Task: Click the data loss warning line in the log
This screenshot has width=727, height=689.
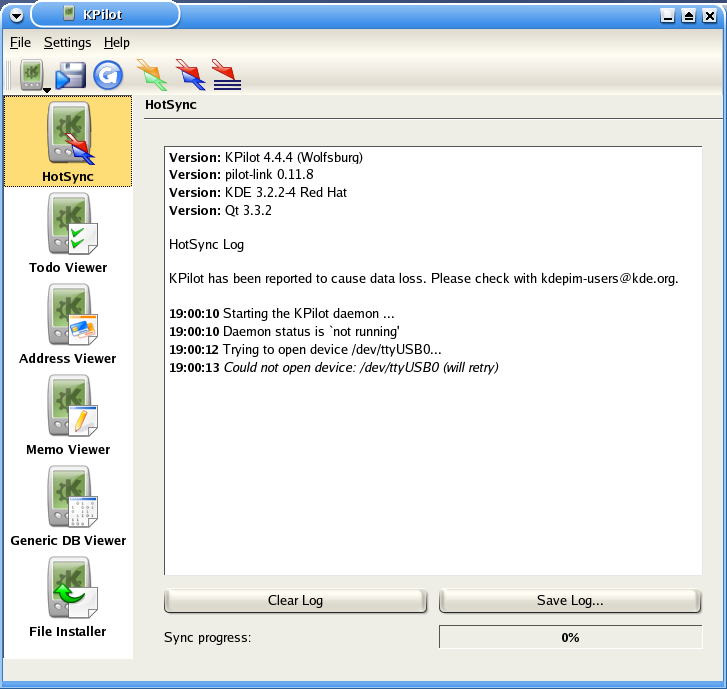Action: (x=423, y=279)
